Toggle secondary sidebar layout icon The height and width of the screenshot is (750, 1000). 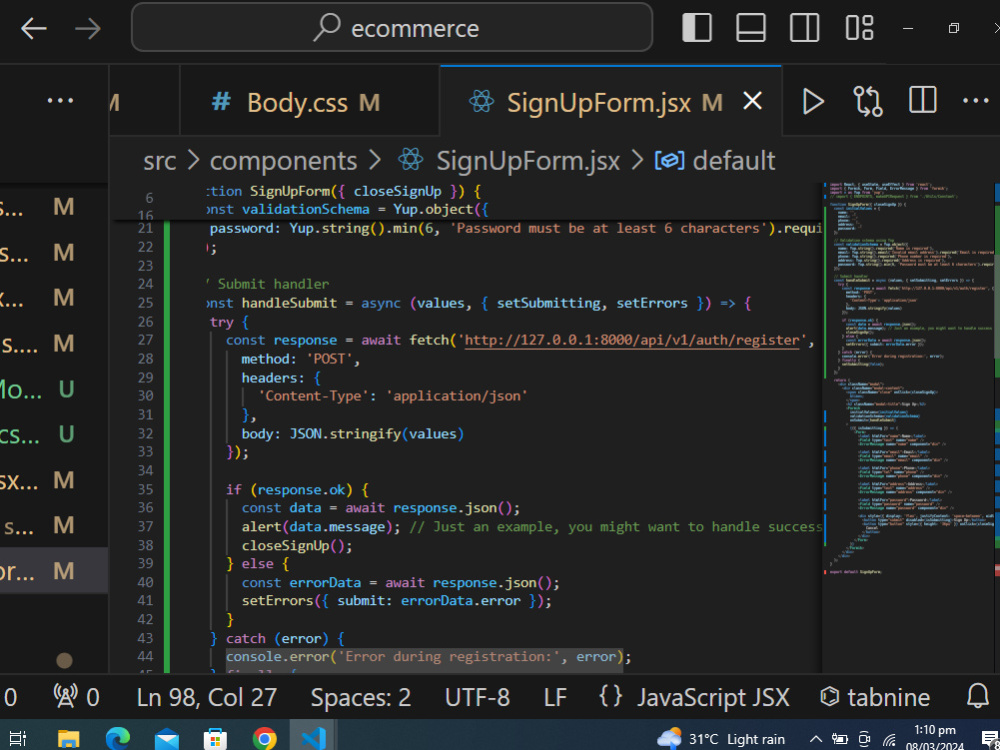[804, 28]
